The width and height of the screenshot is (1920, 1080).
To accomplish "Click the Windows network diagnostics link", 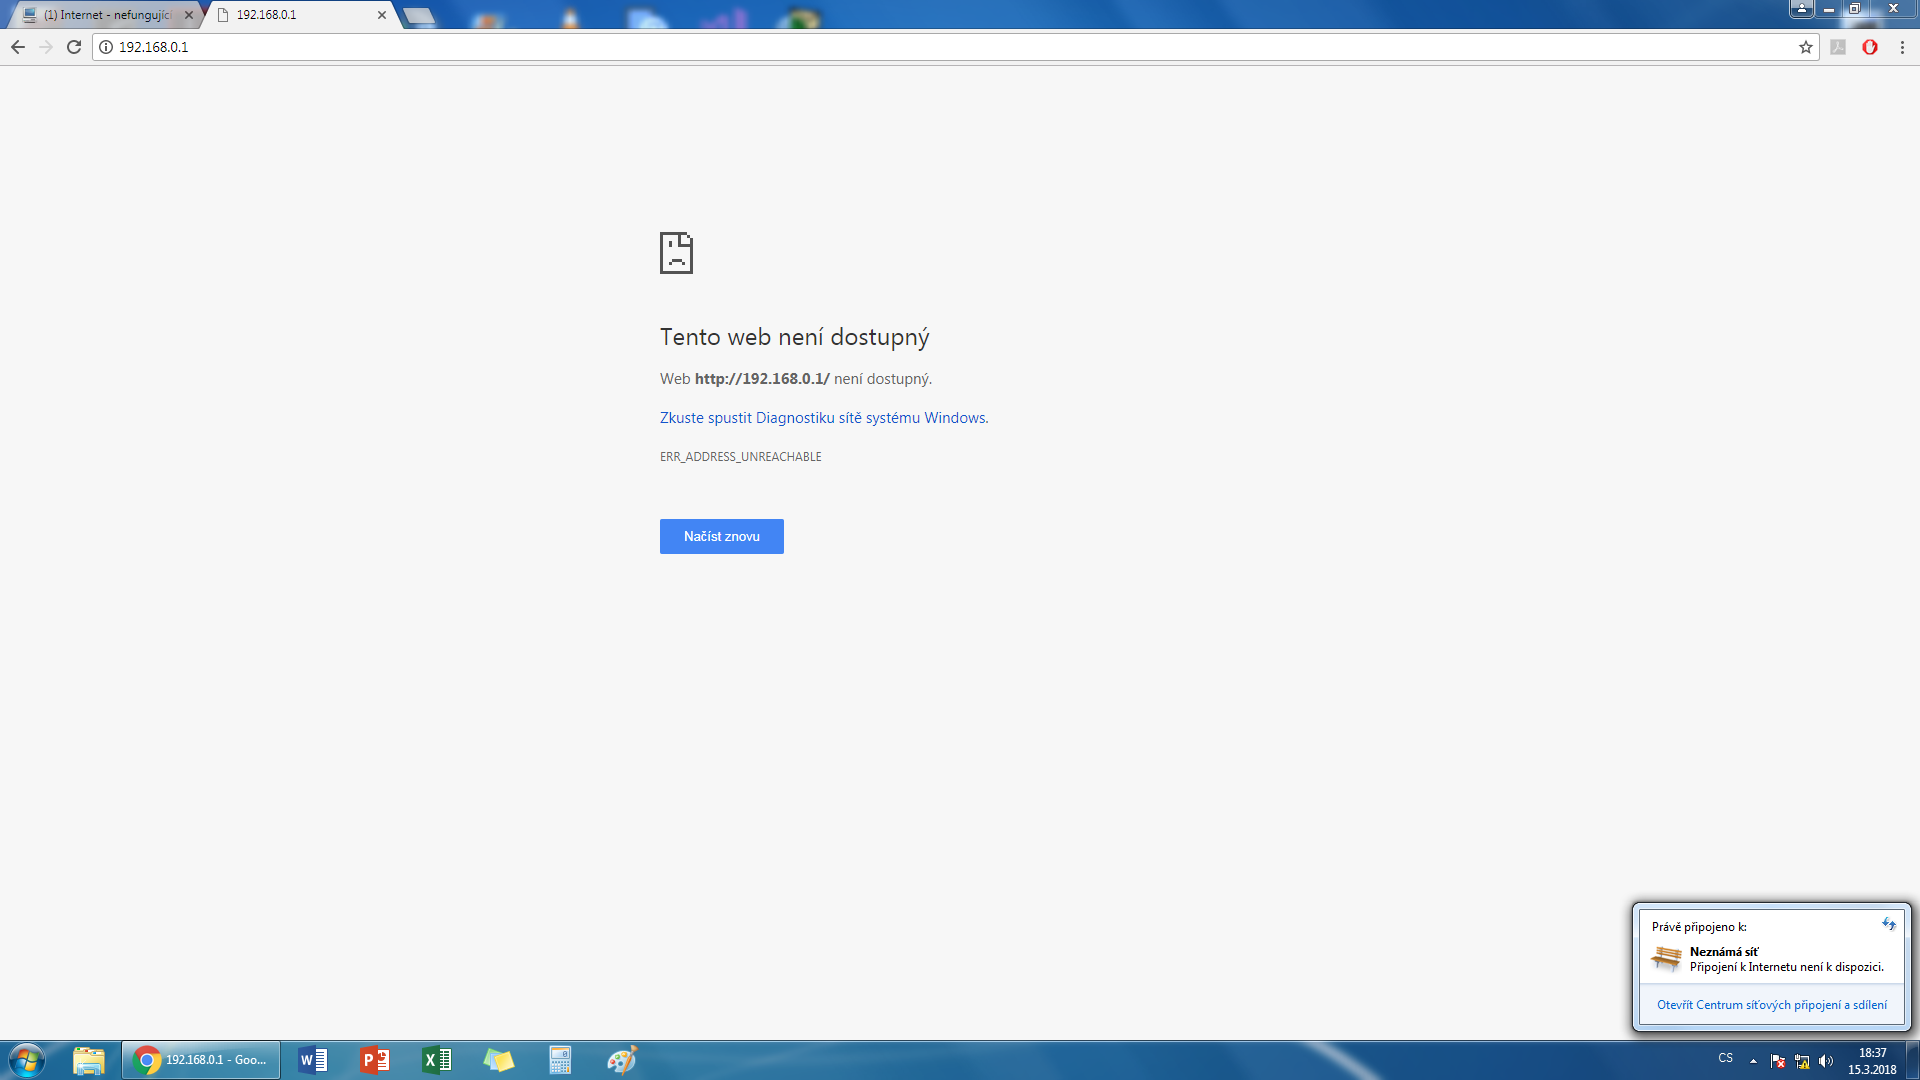I will [823, 418].
